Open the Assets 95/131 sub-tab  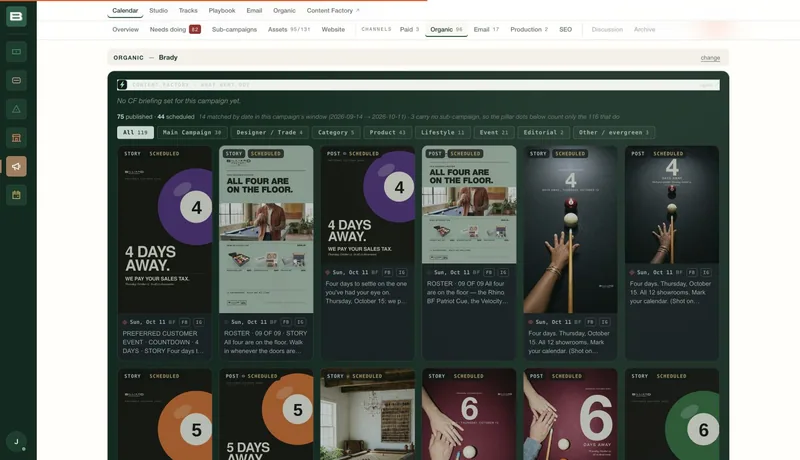coord(289,30)
